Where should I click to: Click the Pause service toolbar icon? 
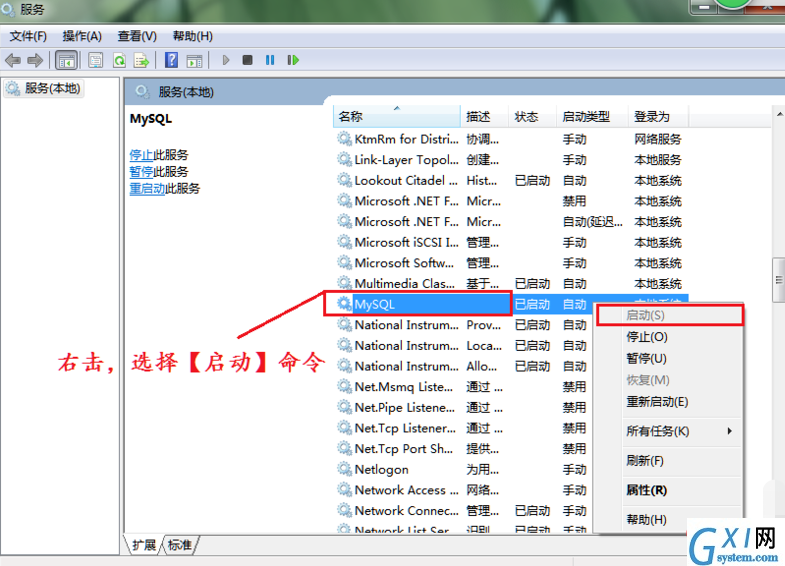point(270,60)
